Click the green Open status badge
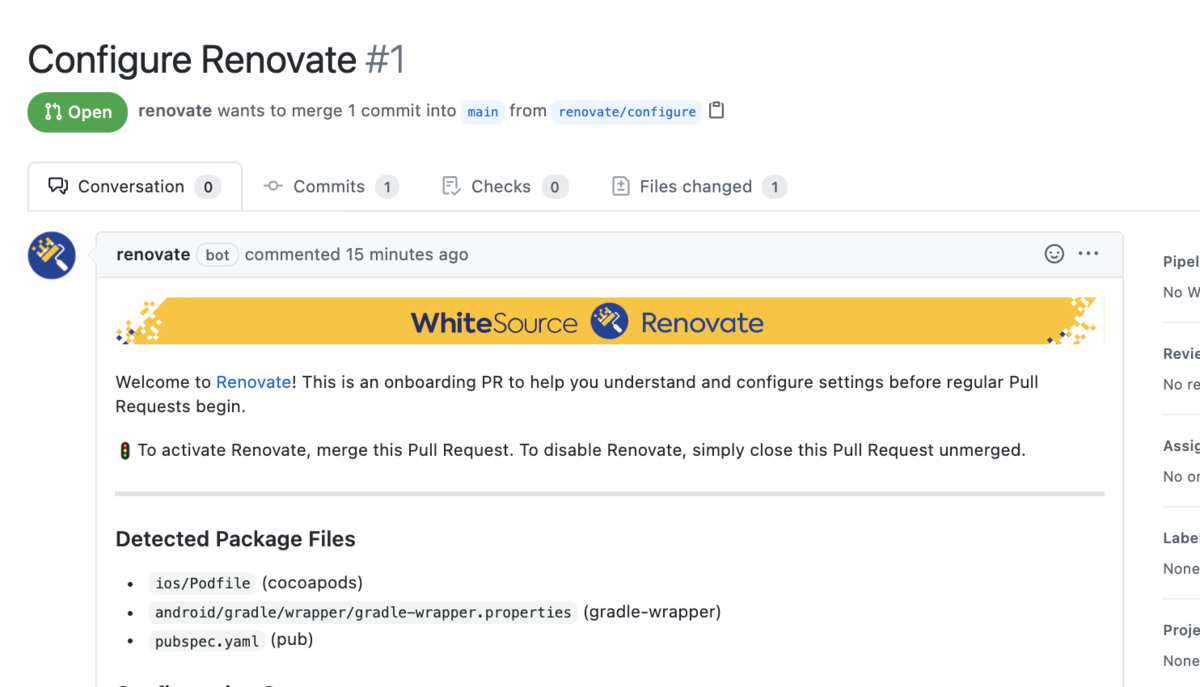The image size is (1200, 687). click(78, 112)
